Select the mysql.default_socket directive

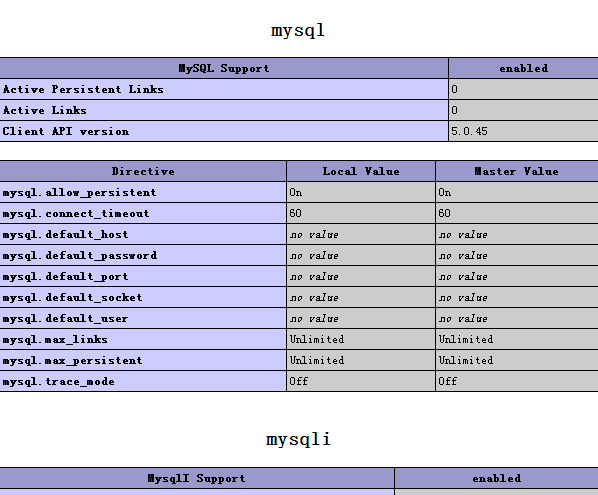(72, 297)
